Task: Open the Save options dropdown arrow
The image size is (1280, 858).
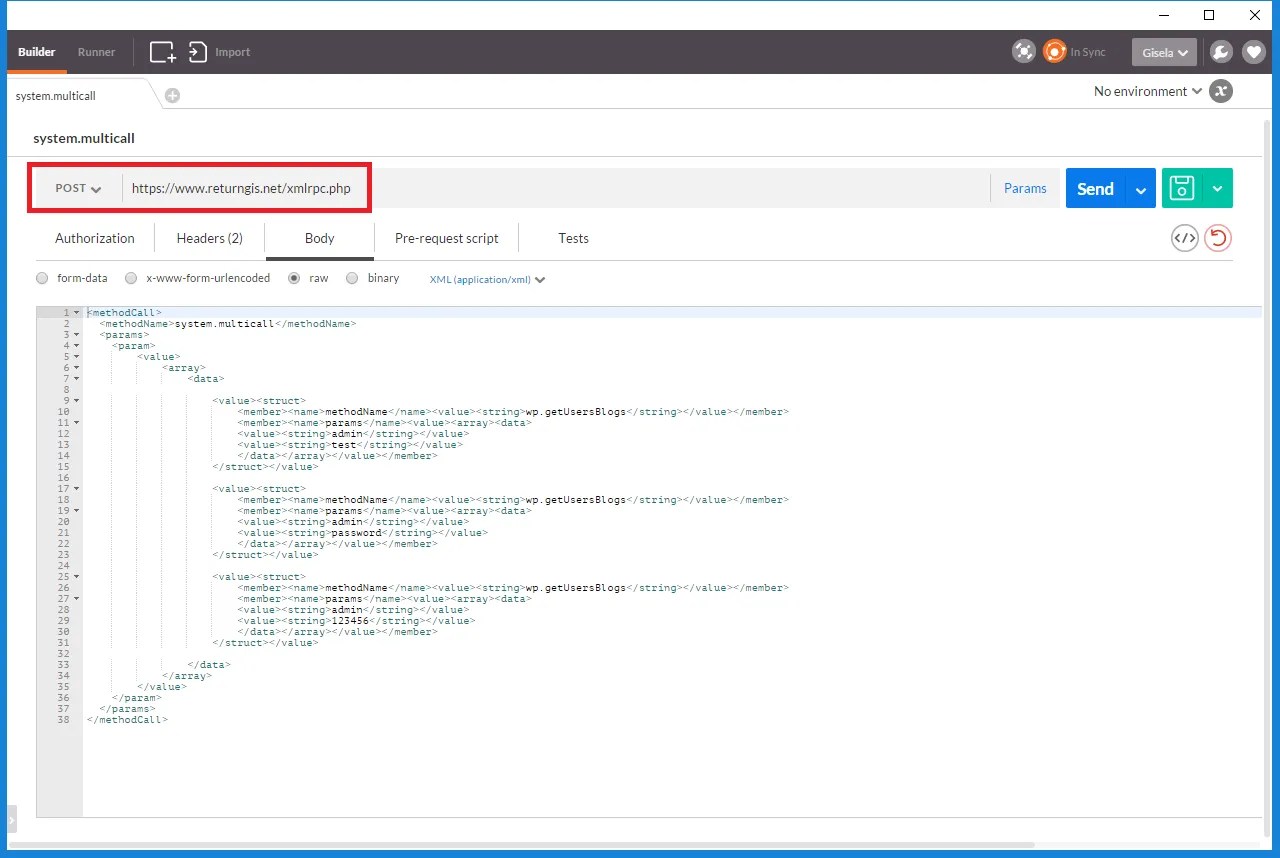Action: tap(1217, 188)
